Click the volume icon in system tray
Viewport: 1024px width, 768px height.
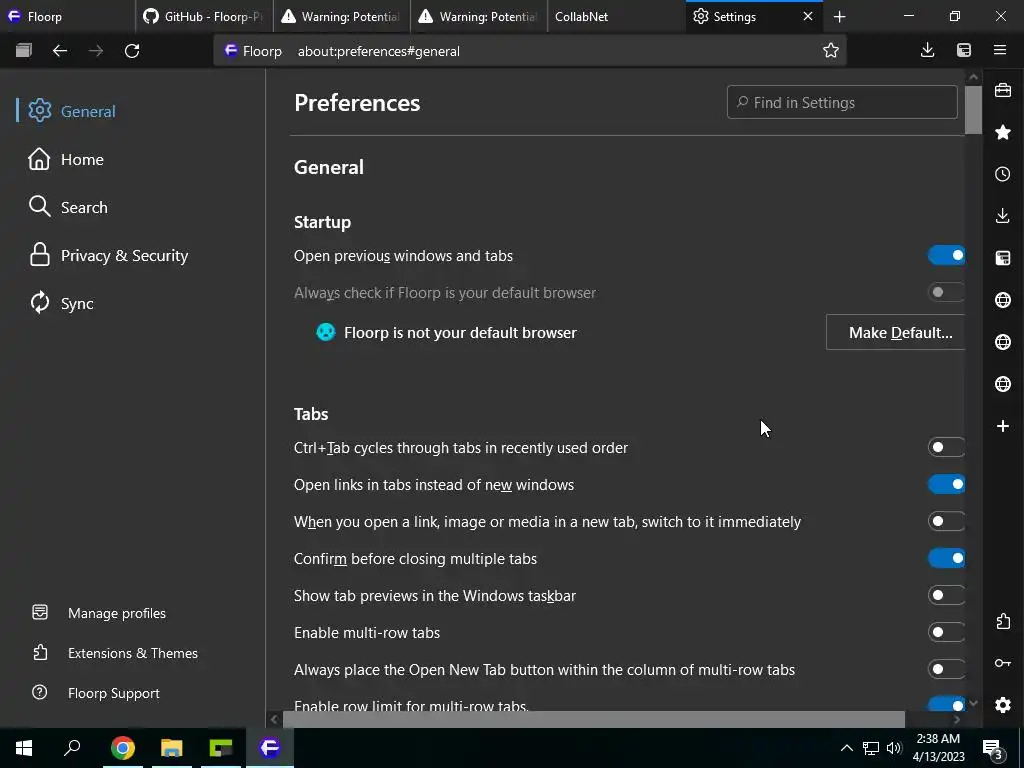894,748
